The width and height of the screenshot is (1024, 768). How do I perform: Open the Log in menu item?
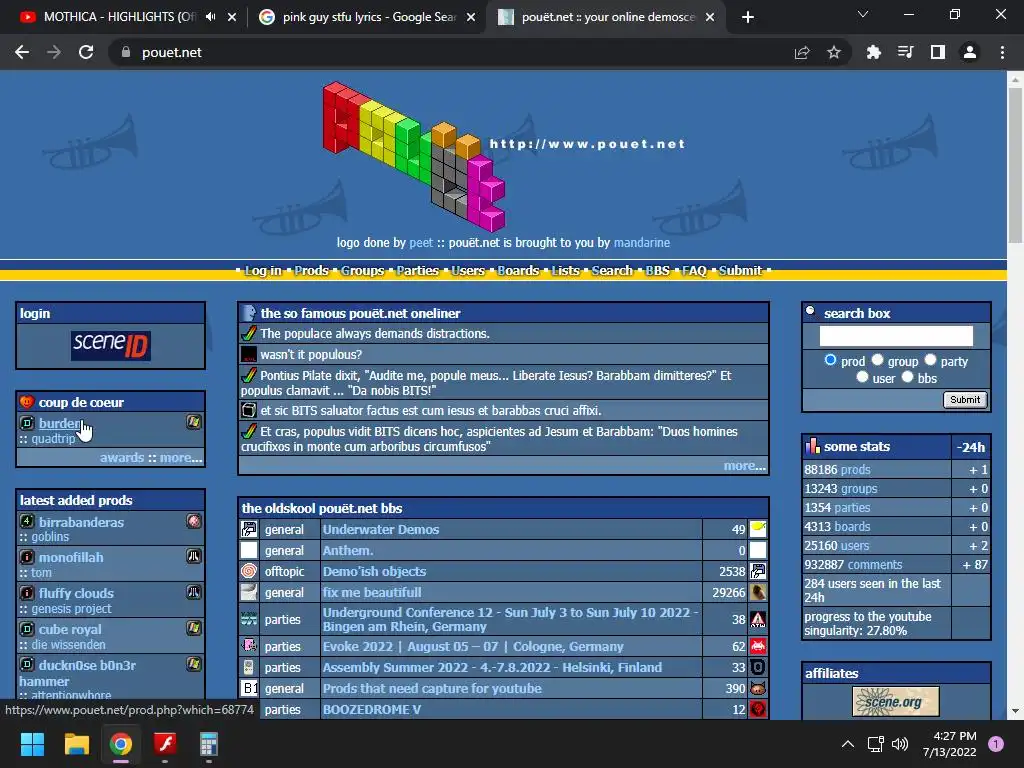pyautogui.click(x=263, y=270)
